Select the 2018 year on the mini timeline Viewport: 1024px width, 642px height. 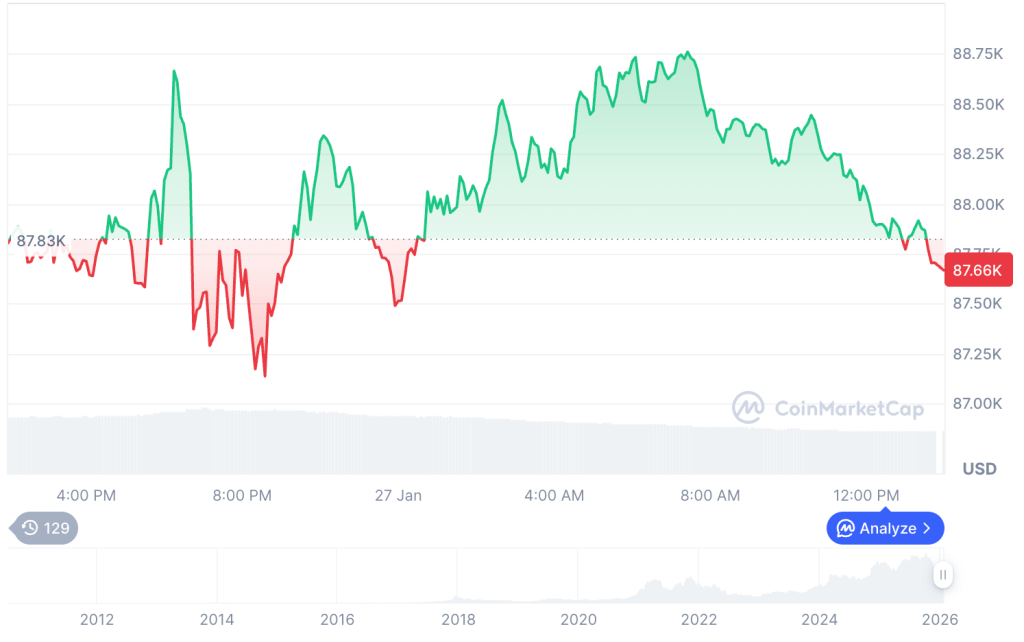[x=458, y=619]
